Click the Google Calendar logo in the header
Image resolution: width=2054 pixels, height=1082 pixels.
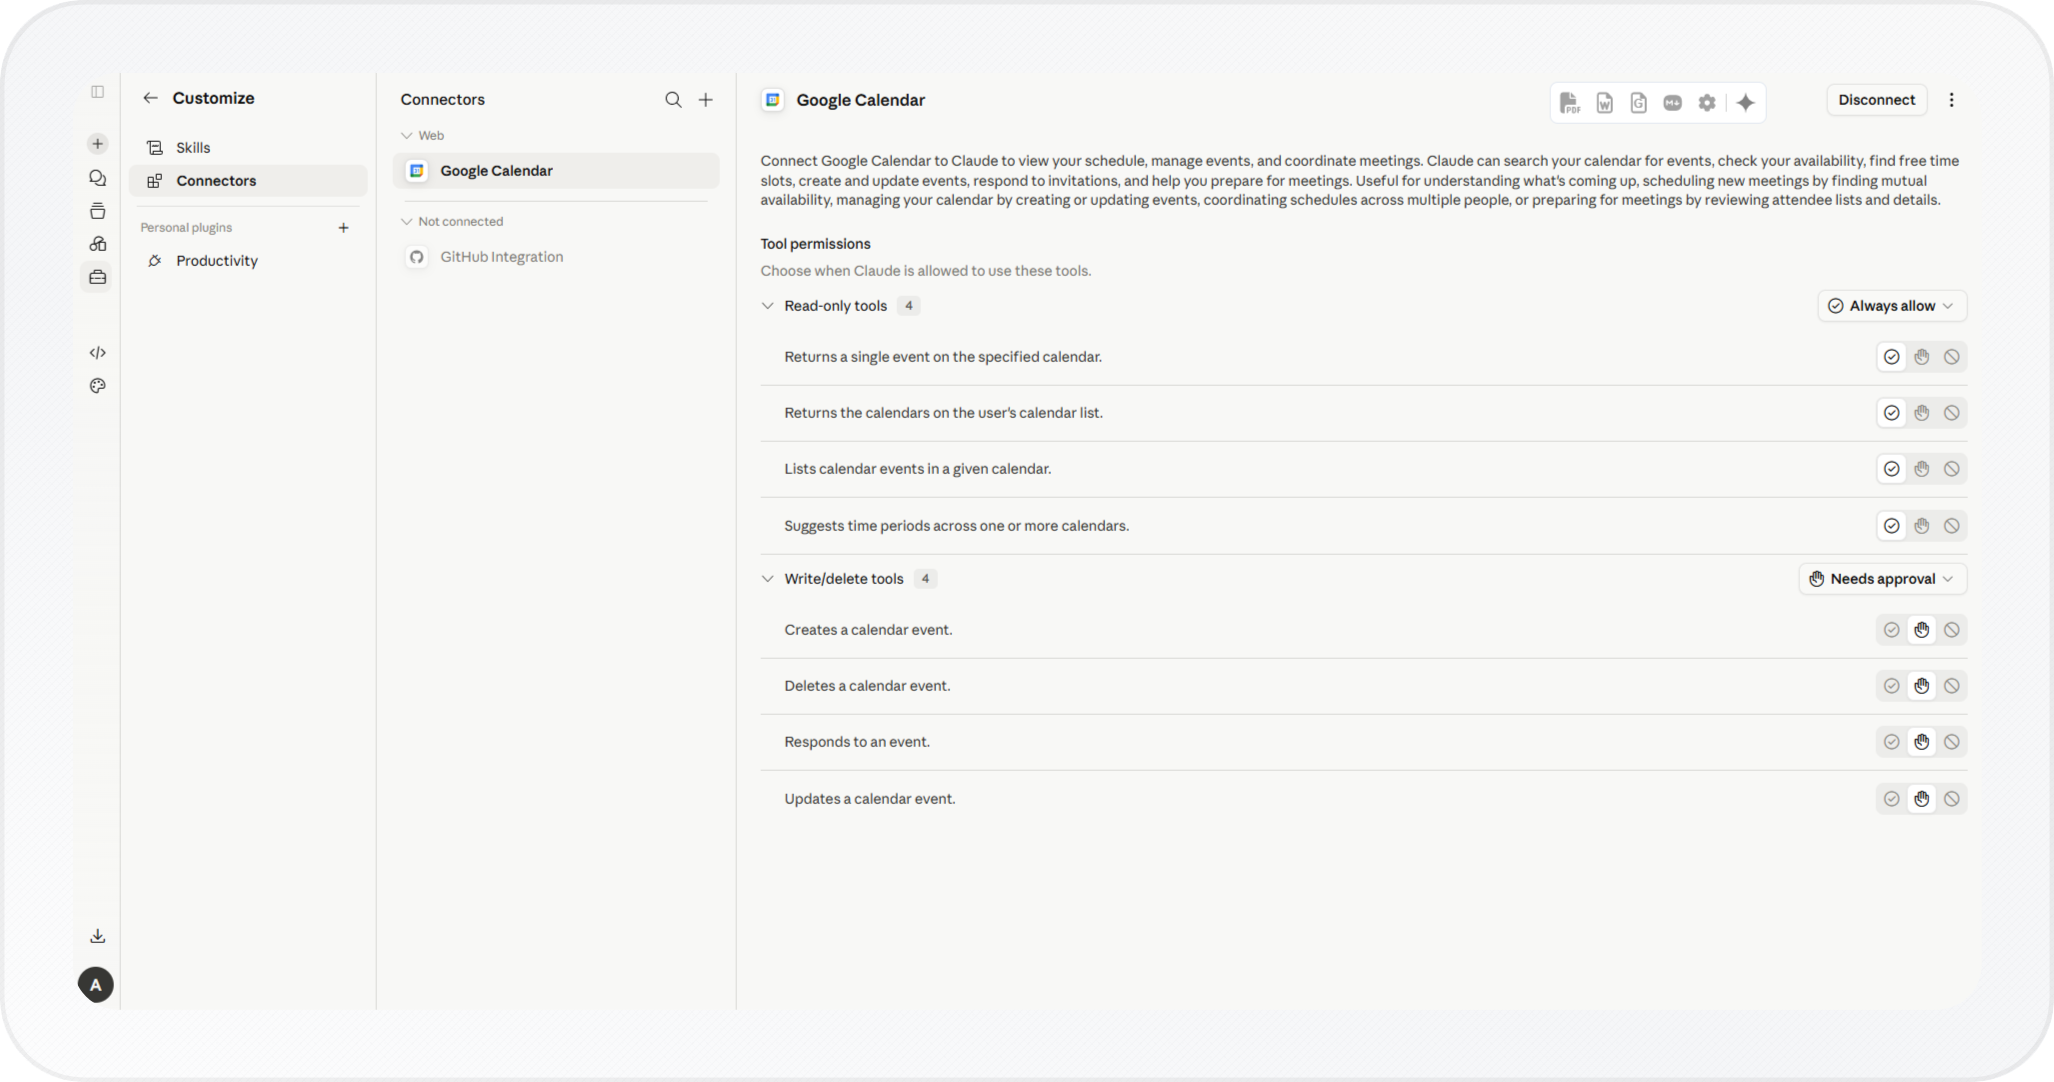pyautogui.click(x=772, y=100)
